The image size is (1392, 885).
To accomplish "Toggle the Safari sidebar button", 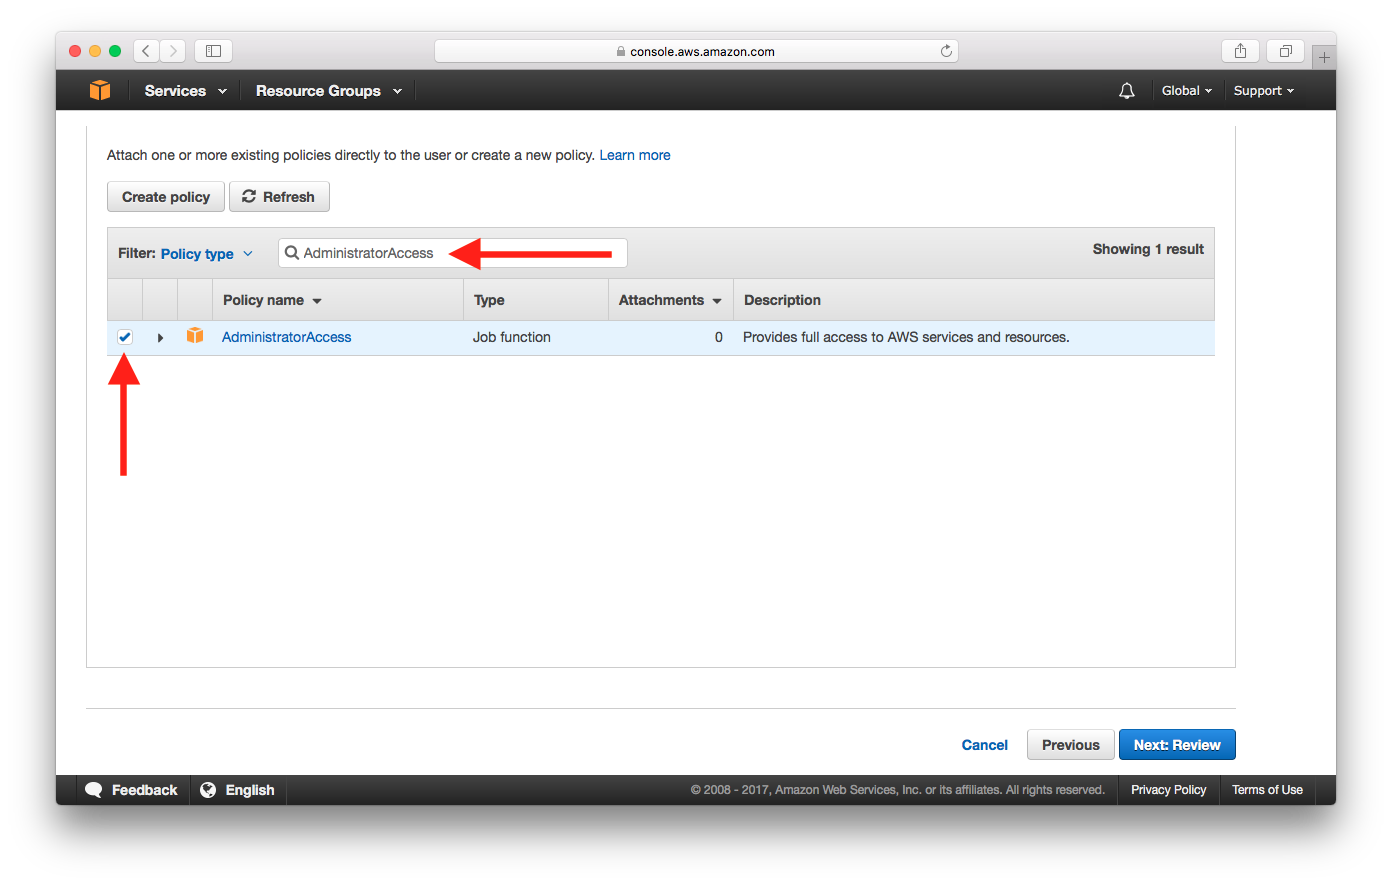I will 213,51.
